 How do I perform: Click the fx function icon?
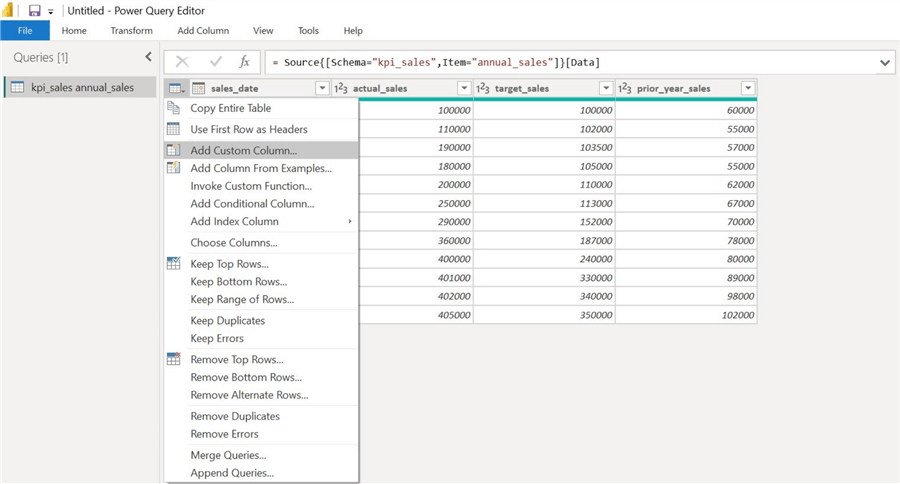245,62
